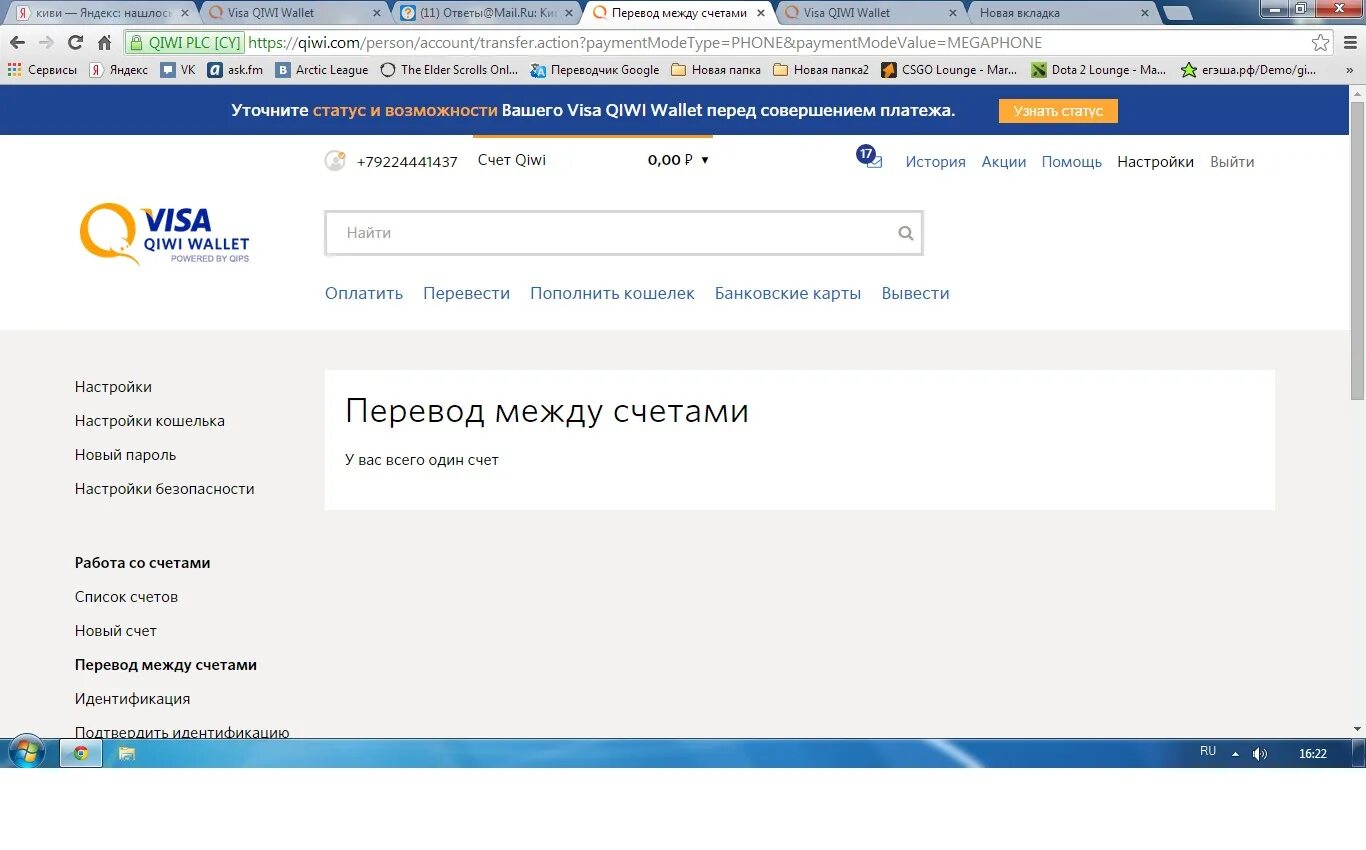Open Идентификация in the sidebar
Image resolution: width=1366 pixels, height=850 pixels.
click(x=132, y=699)
